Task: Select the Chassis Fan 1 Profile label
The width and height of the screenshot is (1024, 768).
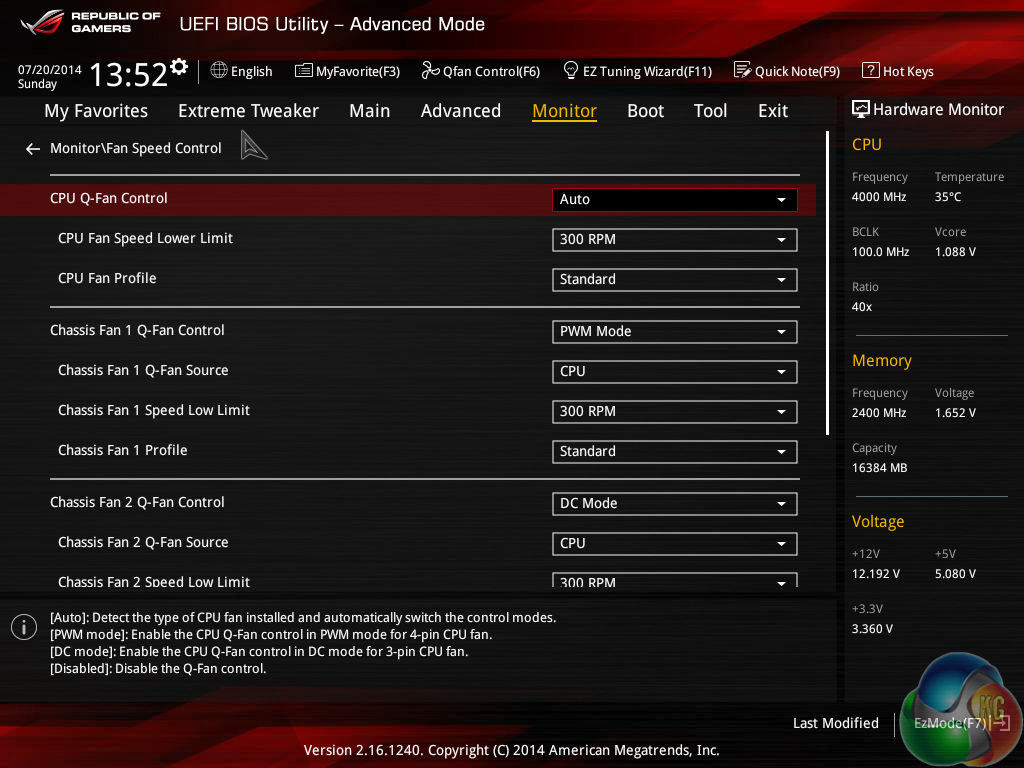Action: pos(123,450)
